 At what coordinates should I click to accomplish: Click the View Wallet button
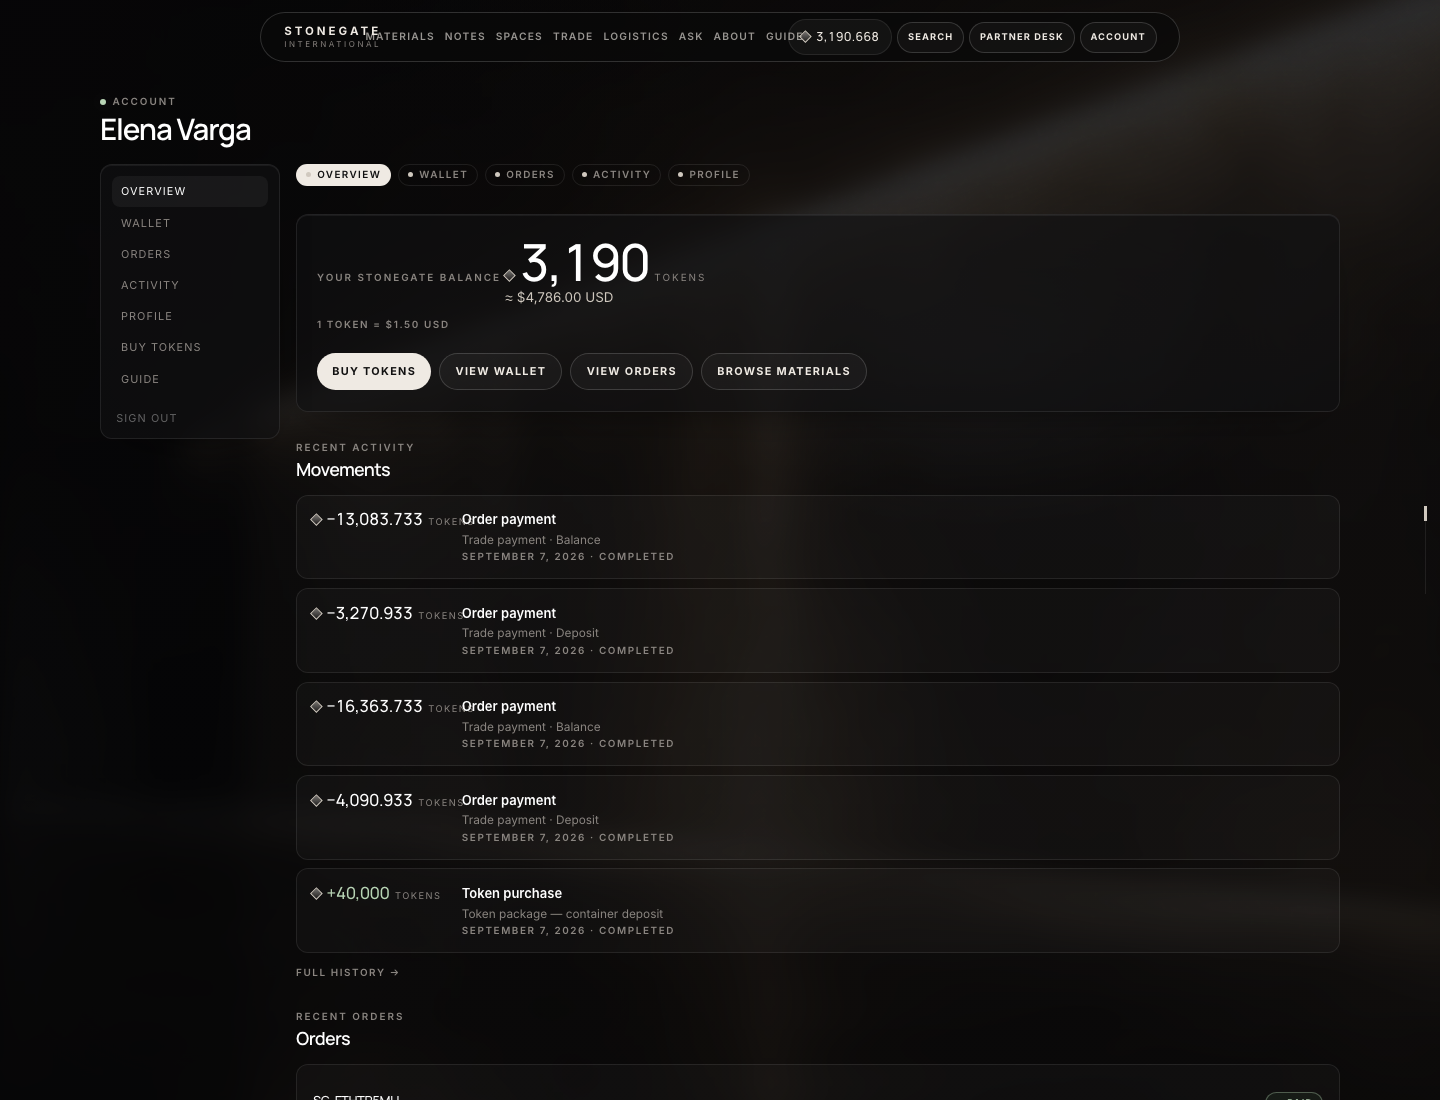click(x=500, y=371)
